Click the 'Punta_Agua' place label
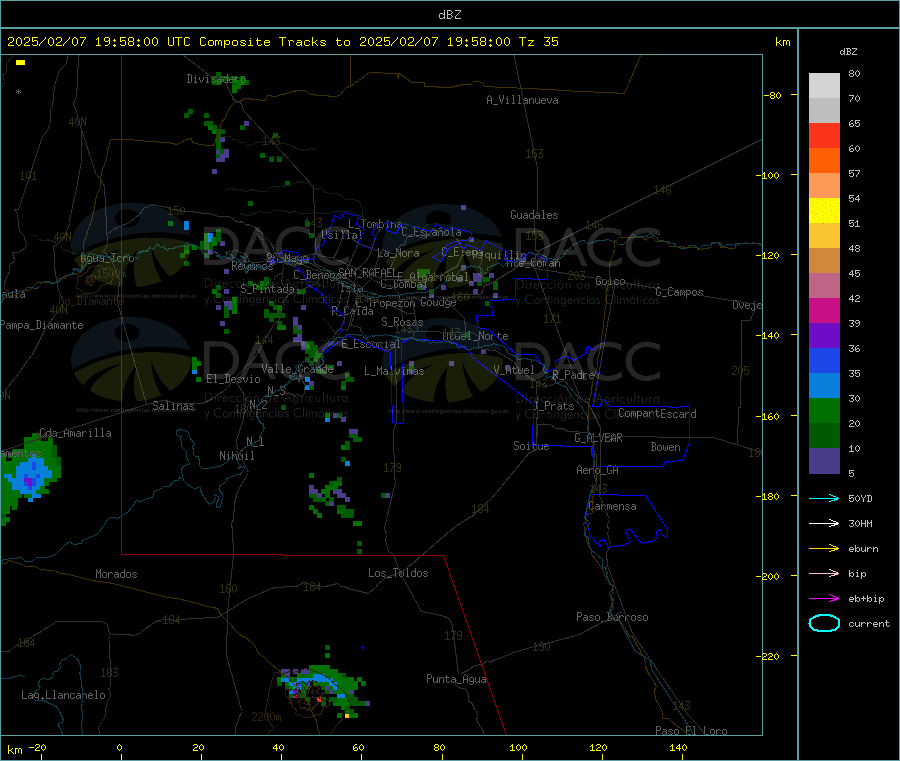 pos(456,679)
